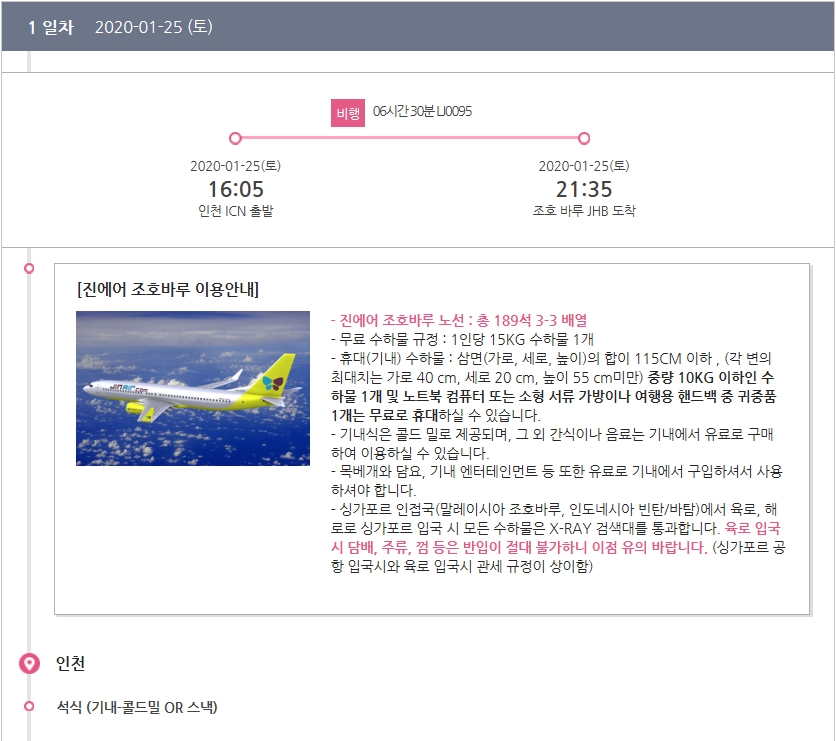Click the 16:05 departure time
The image size is (836, 741).
[x=235, y=189]
